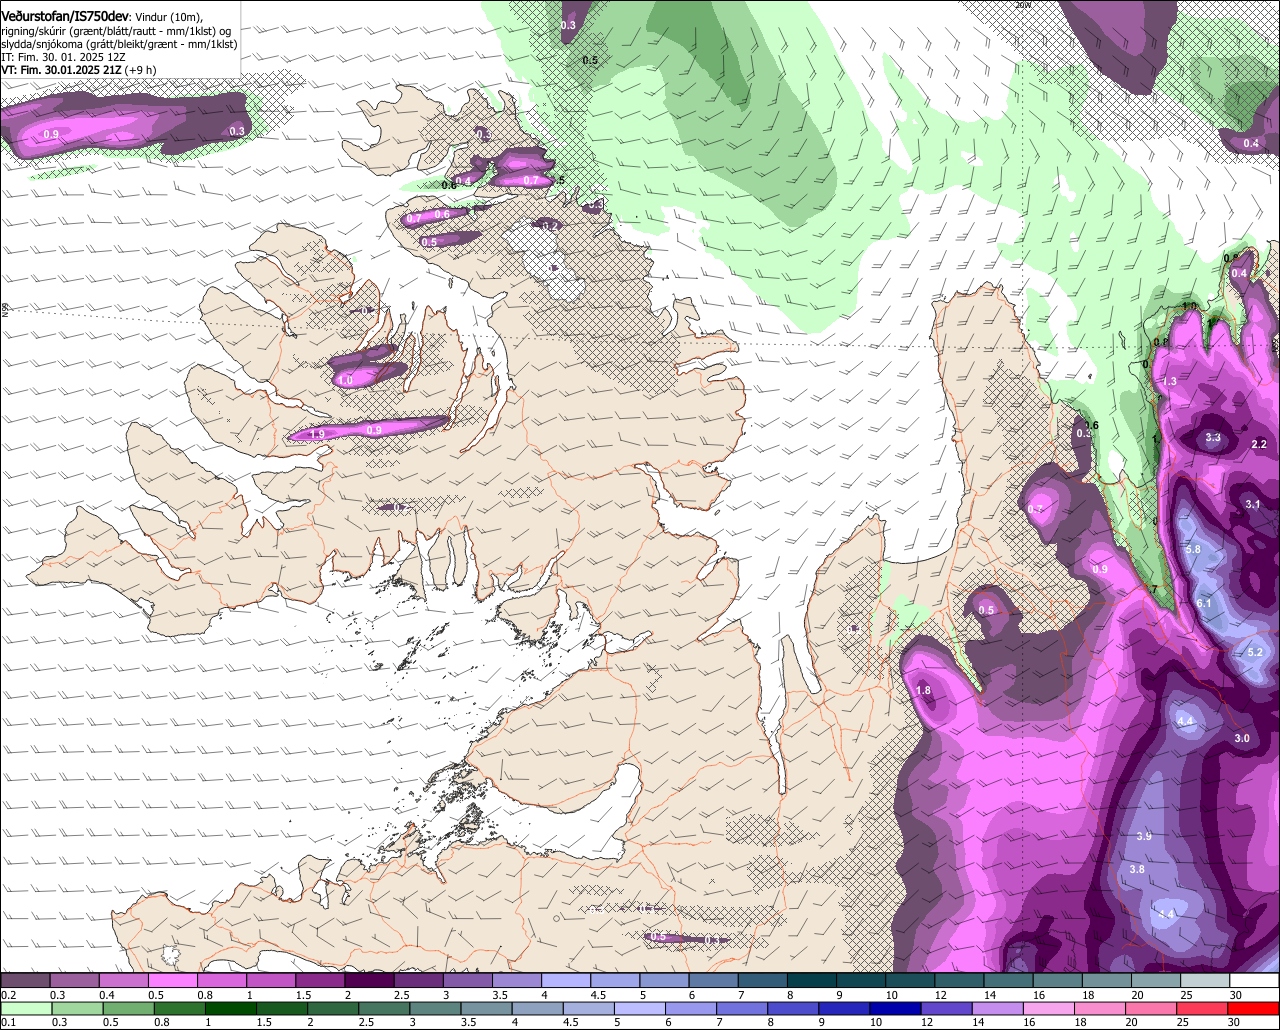This screenshot has width=1280, height=1030.
Task: Click the 1.3 value label on the map
Action: point(1169,382)
